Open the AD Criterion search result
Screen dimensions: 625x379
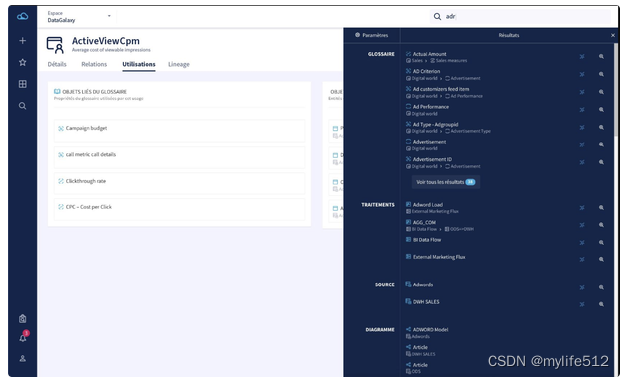[x=426, y=71]
